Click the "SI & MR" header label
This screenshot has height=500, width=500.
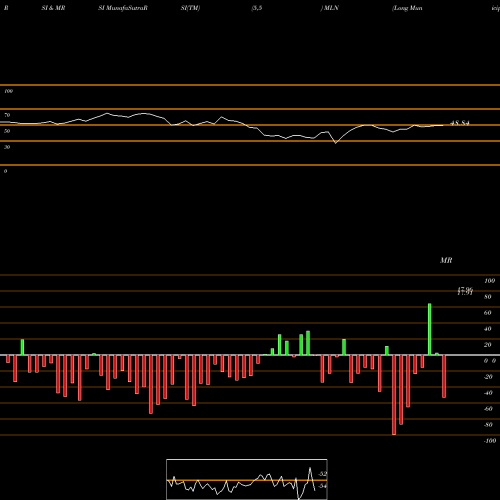[x=53, y=8]
